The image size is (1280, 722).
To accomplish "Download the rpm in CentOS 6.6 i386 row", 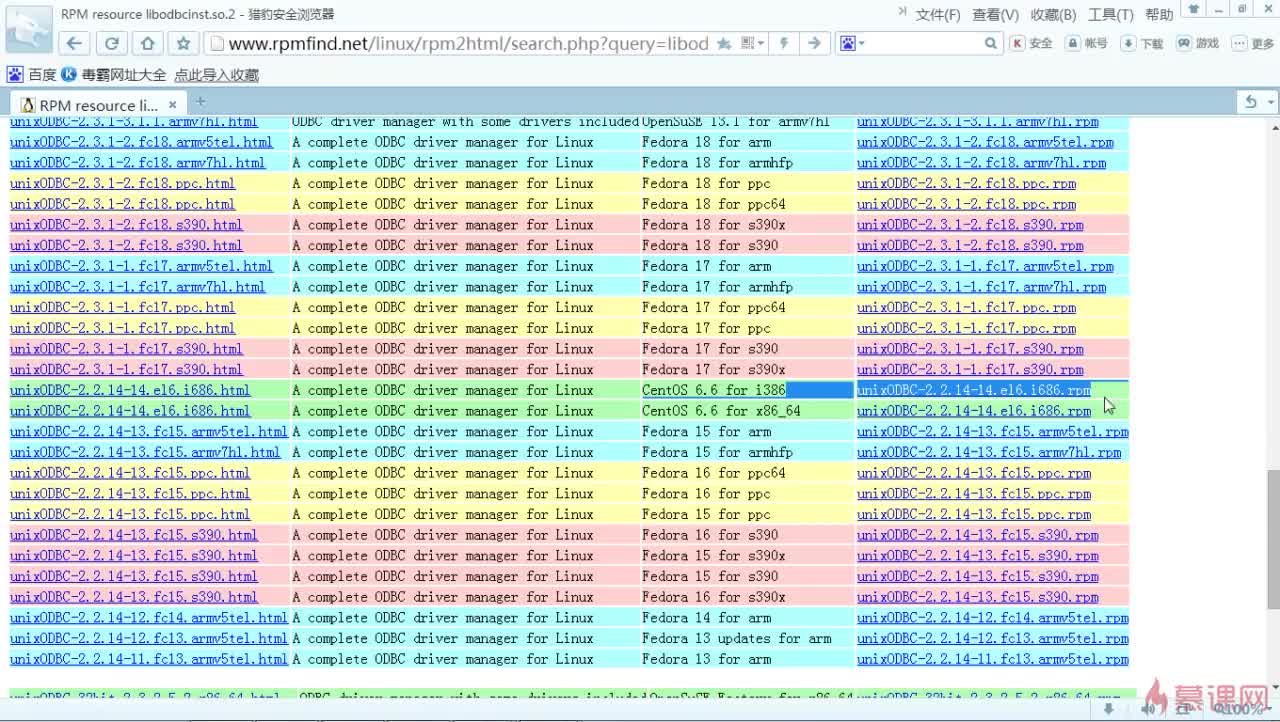I will (974, 390).
